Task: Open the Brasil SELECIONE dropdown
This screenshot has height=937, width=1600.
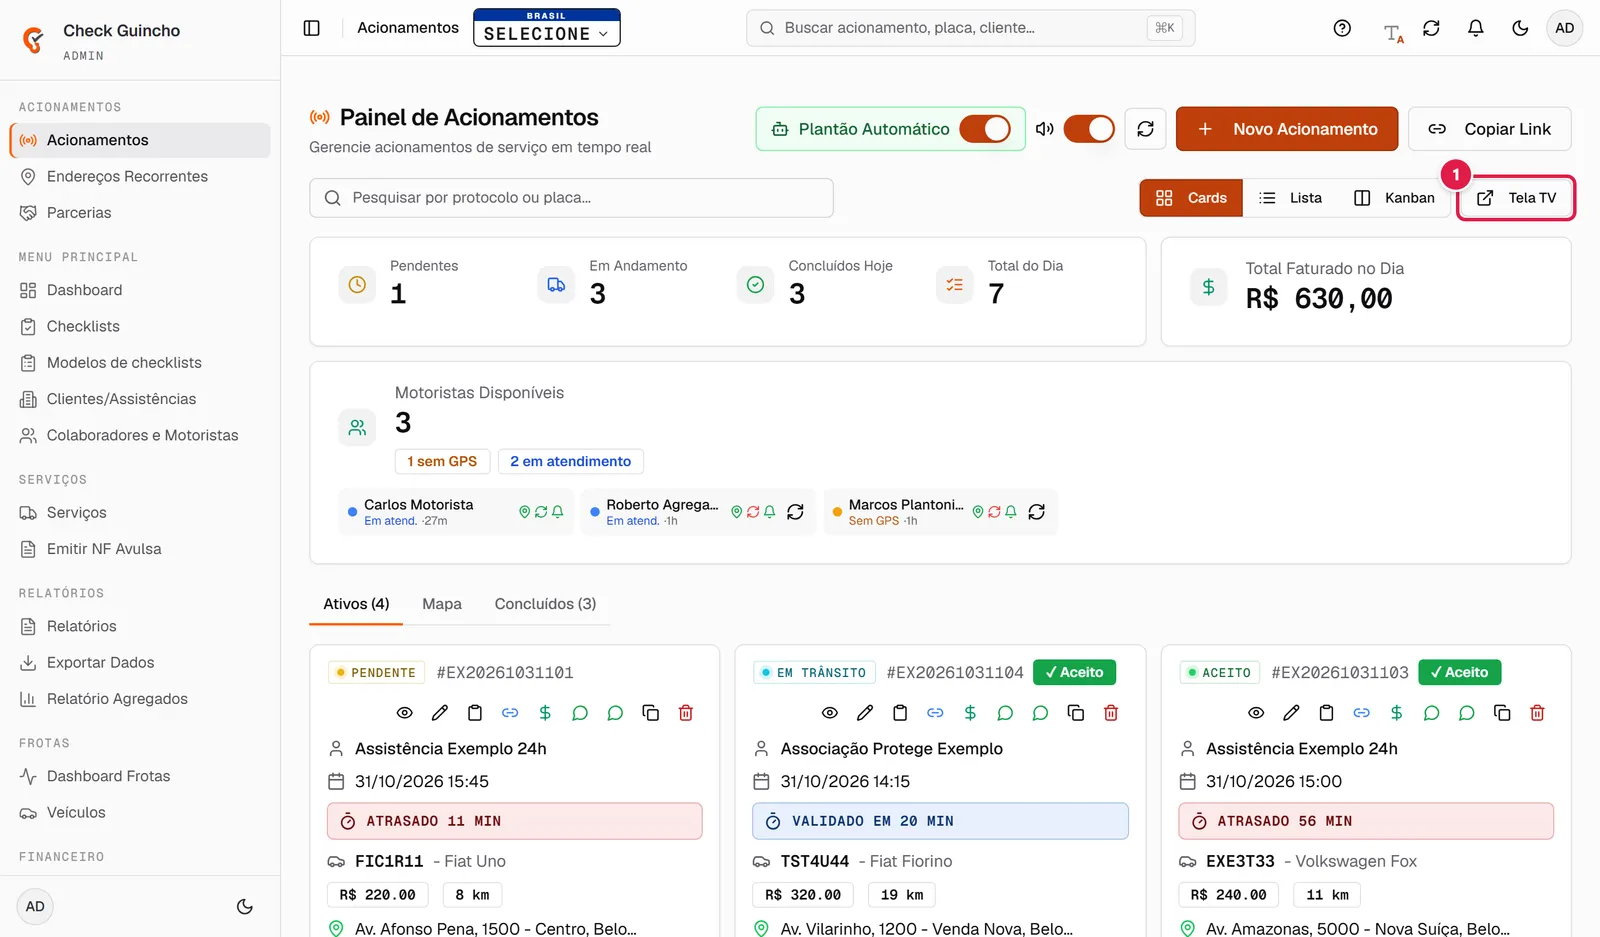Action: [x=547, y=28]
